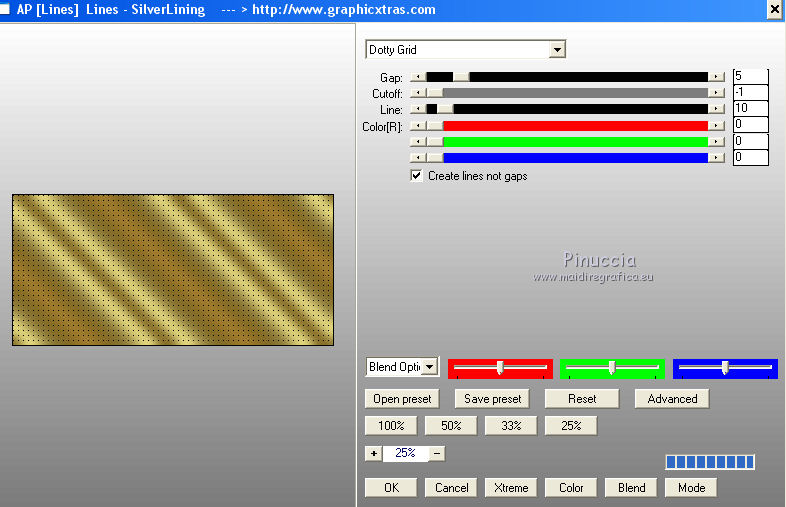Click the Line slider track
Image resolution: width=786 pixels, height=507 pixels.
click(566, 109)
